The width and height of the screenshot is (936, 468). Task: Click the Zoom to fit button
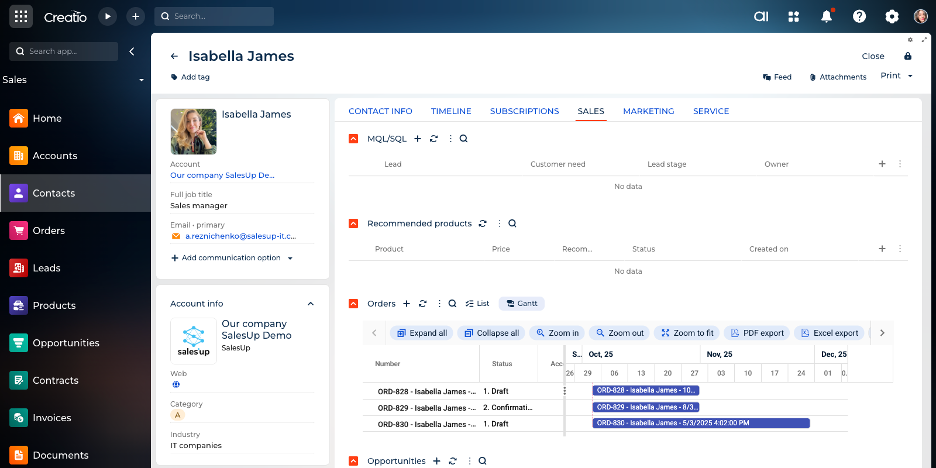pos(687,333)
